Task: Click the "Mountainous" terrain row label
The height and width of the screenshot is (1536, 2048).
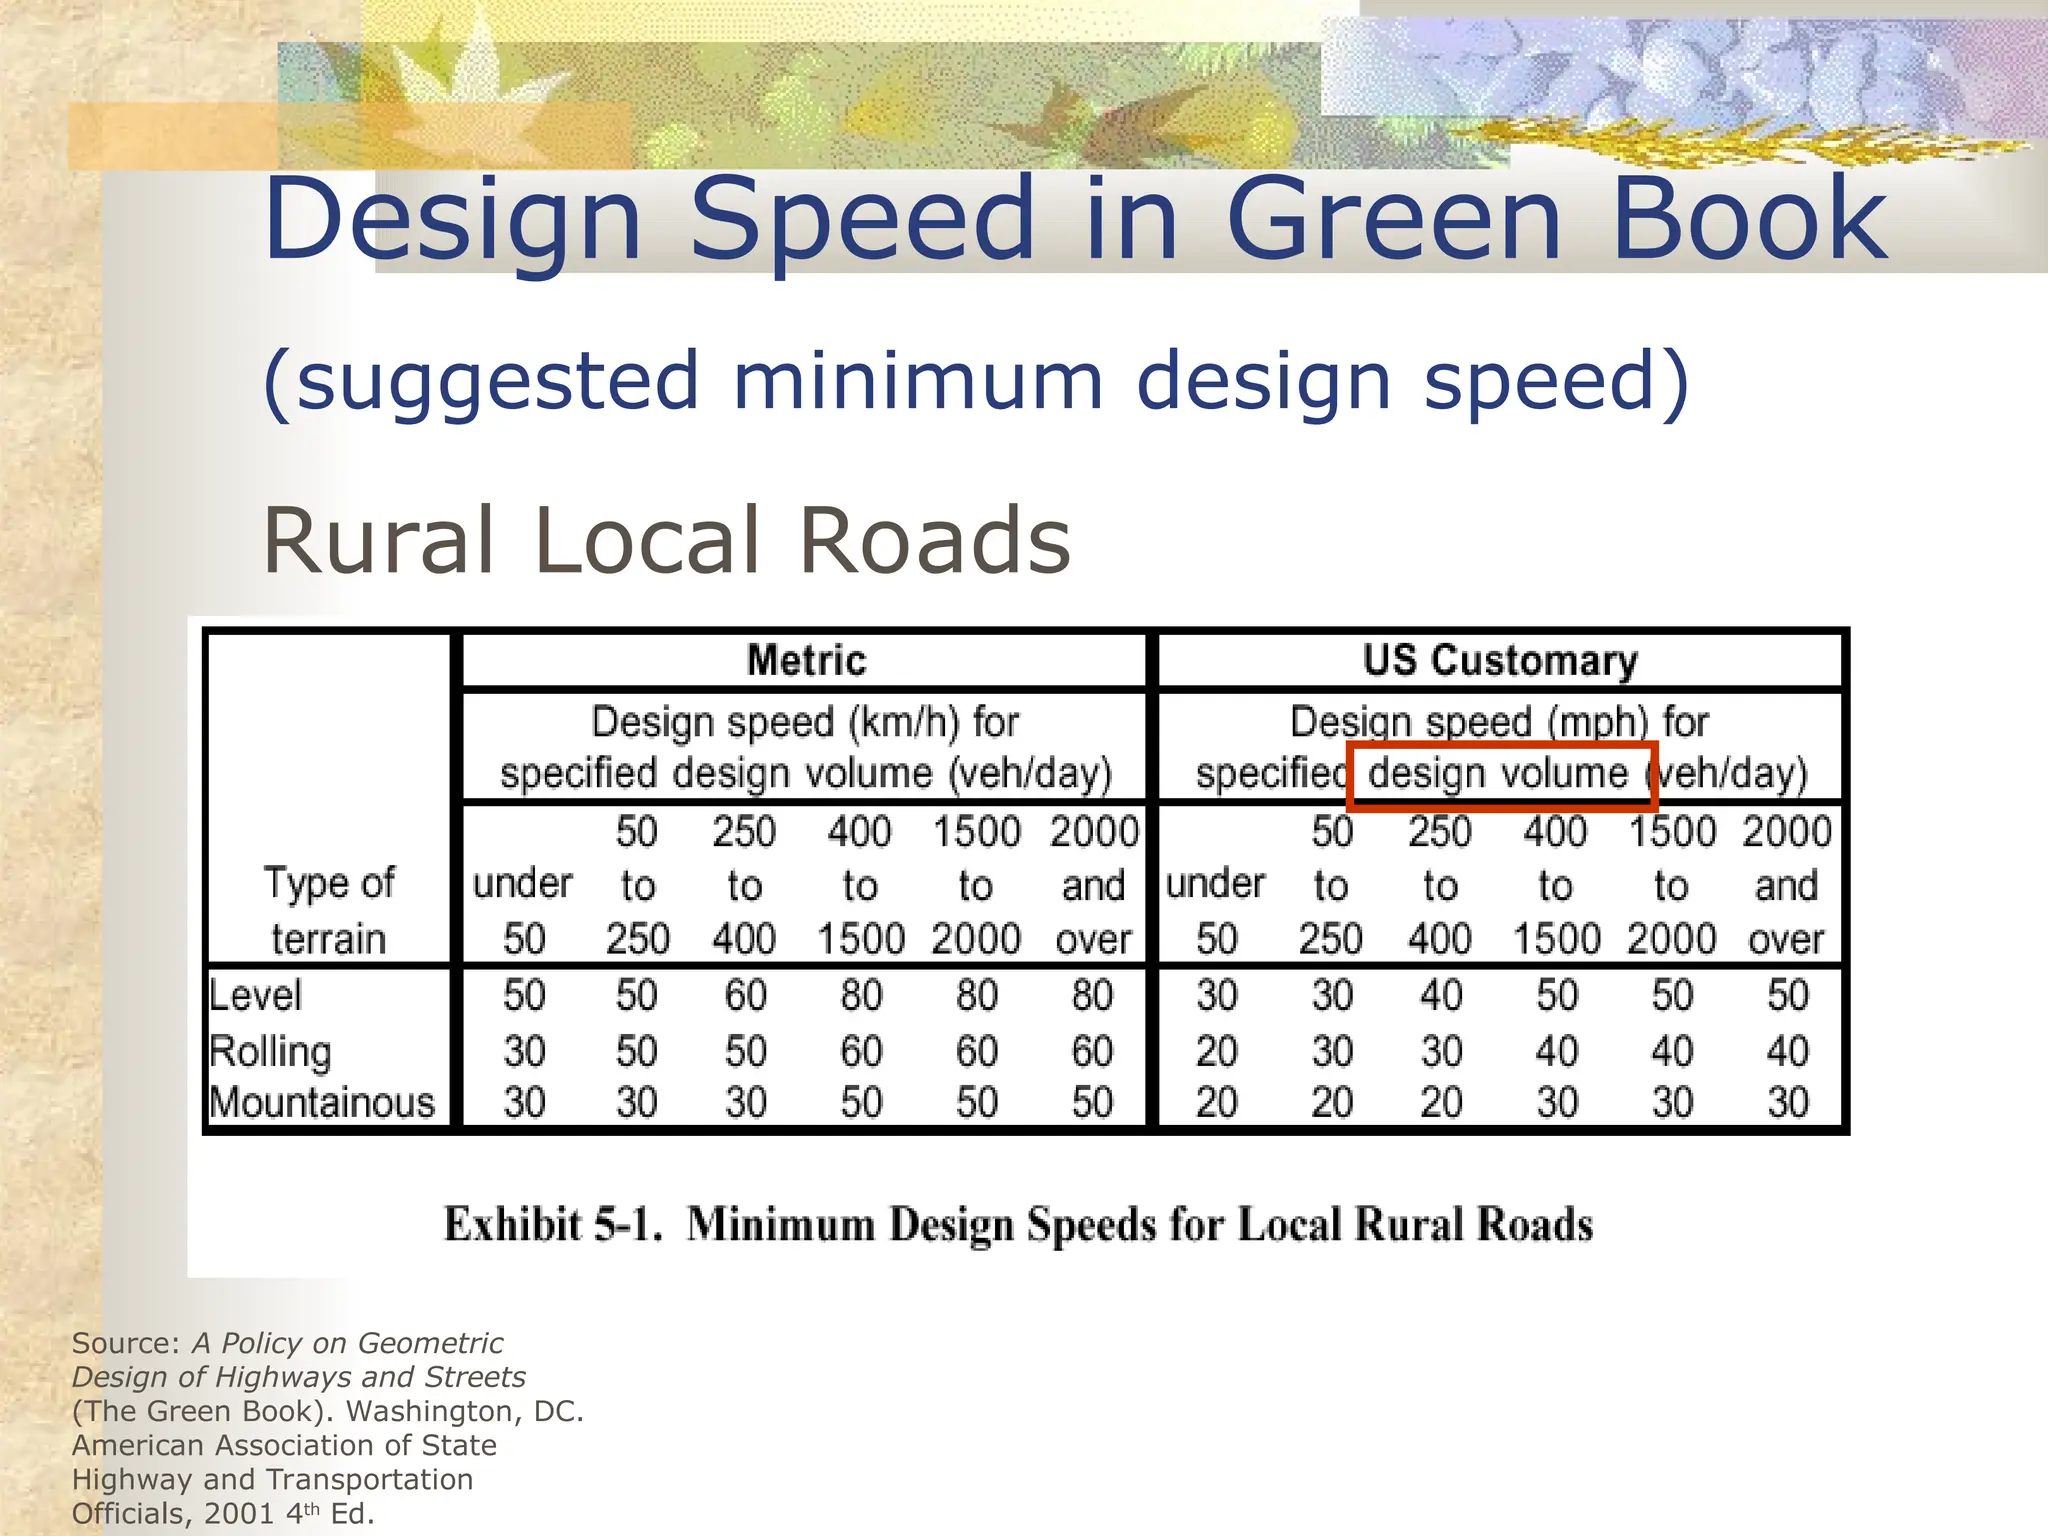Action: (x=322, y=1103)
